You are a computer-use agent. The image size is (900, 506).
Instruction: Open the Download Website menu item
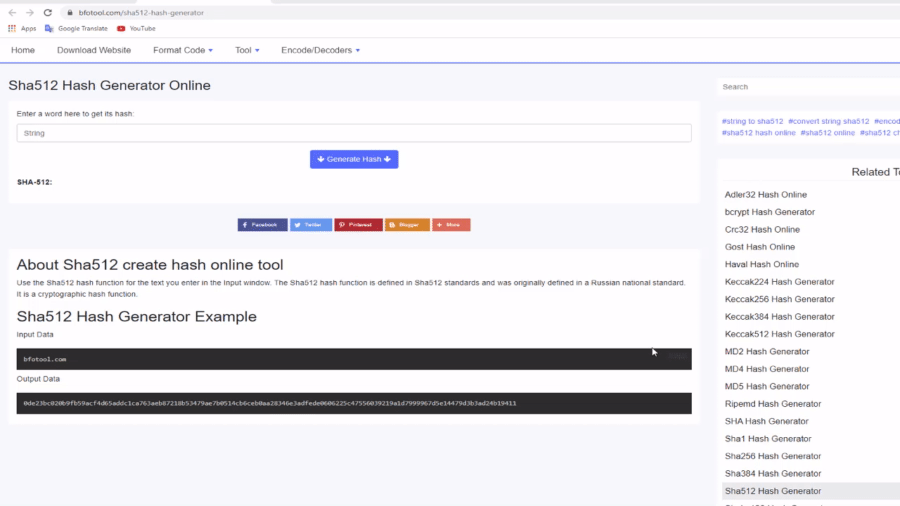[94, 50]
